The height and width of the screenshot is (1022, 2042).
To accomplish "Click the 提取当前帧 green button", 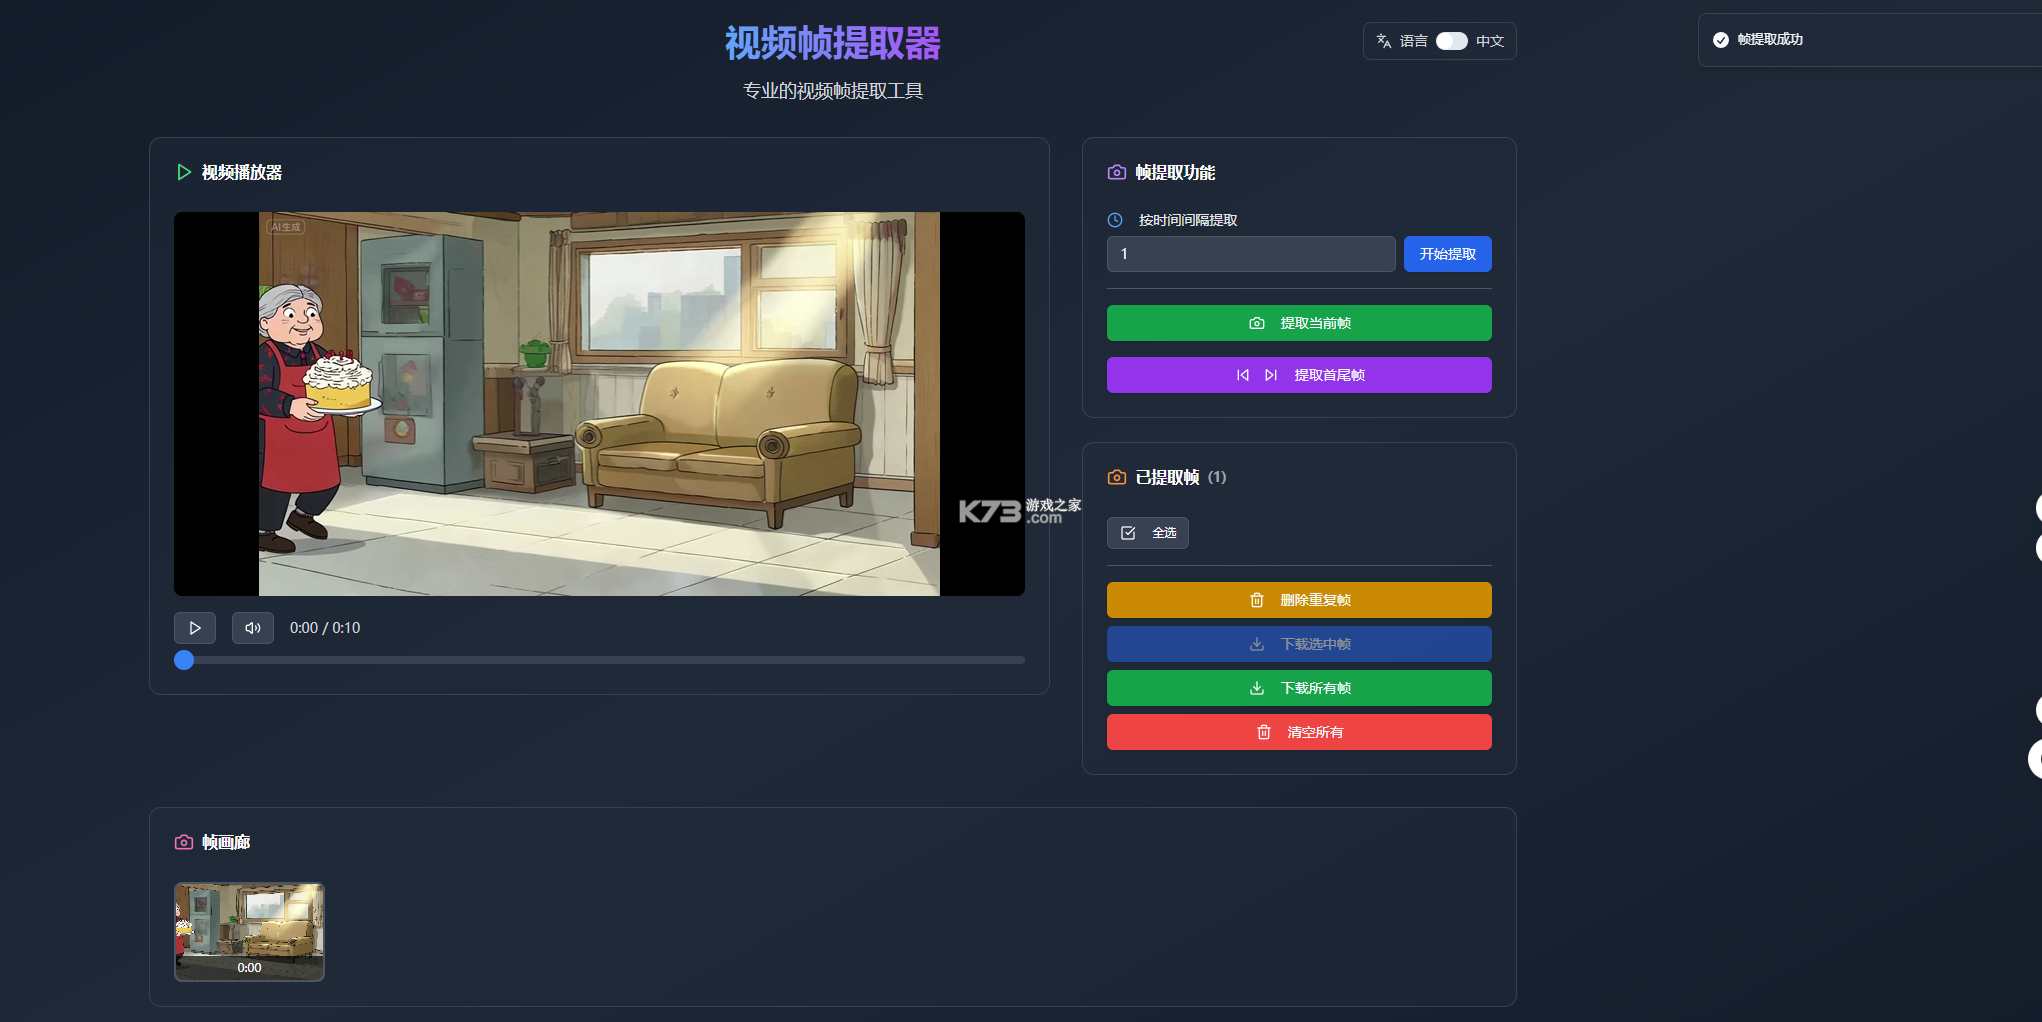I will point(1299,323).
